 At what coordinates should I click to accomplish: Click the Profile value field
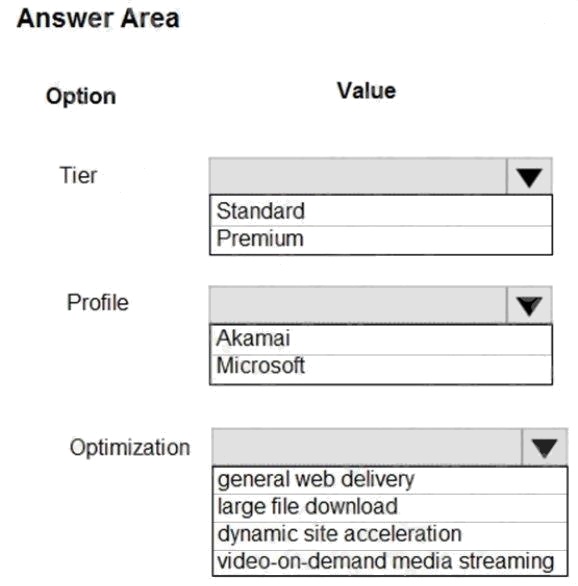(358, 305)
